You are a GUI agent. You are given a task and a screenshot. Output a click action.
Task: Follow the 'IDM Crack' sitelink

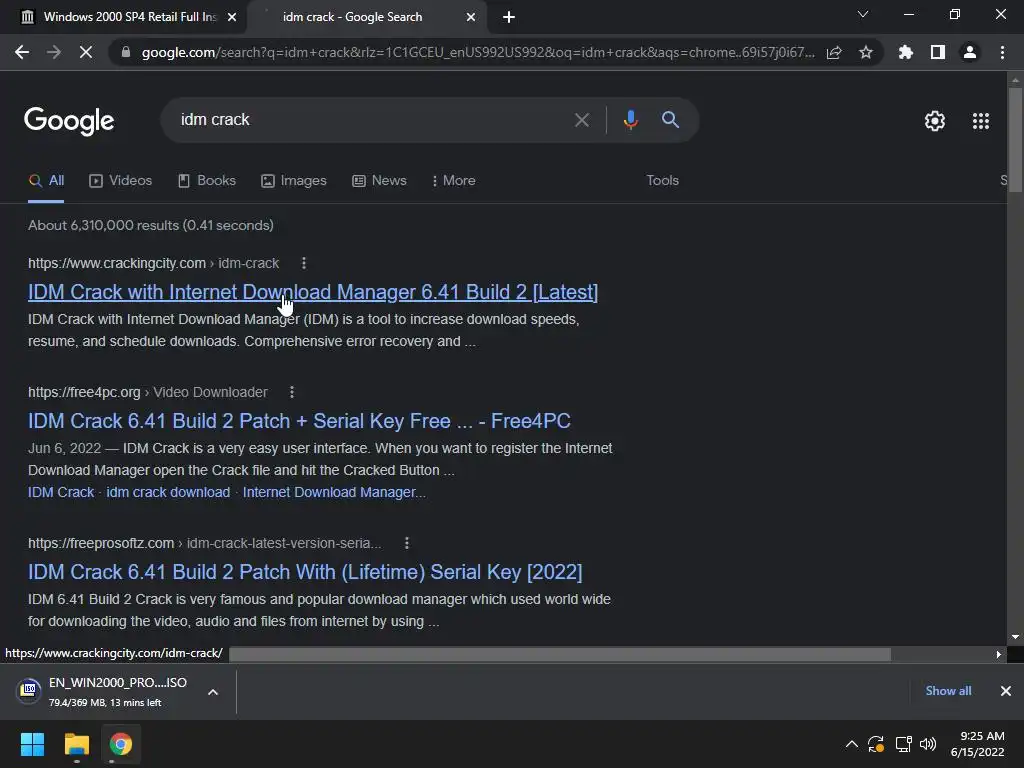click(x=61, y=492)
